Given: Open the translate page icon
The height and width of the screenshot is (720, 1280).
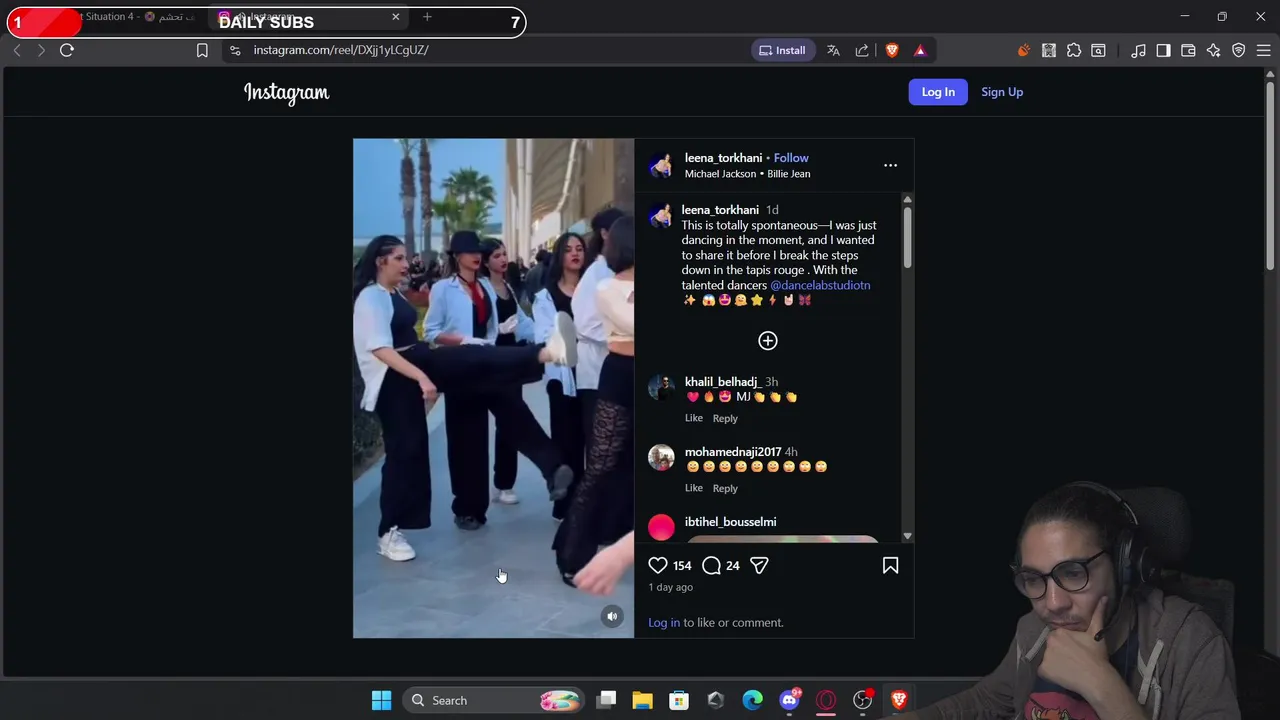Looking at the screenshot, I should pos(833,50).
